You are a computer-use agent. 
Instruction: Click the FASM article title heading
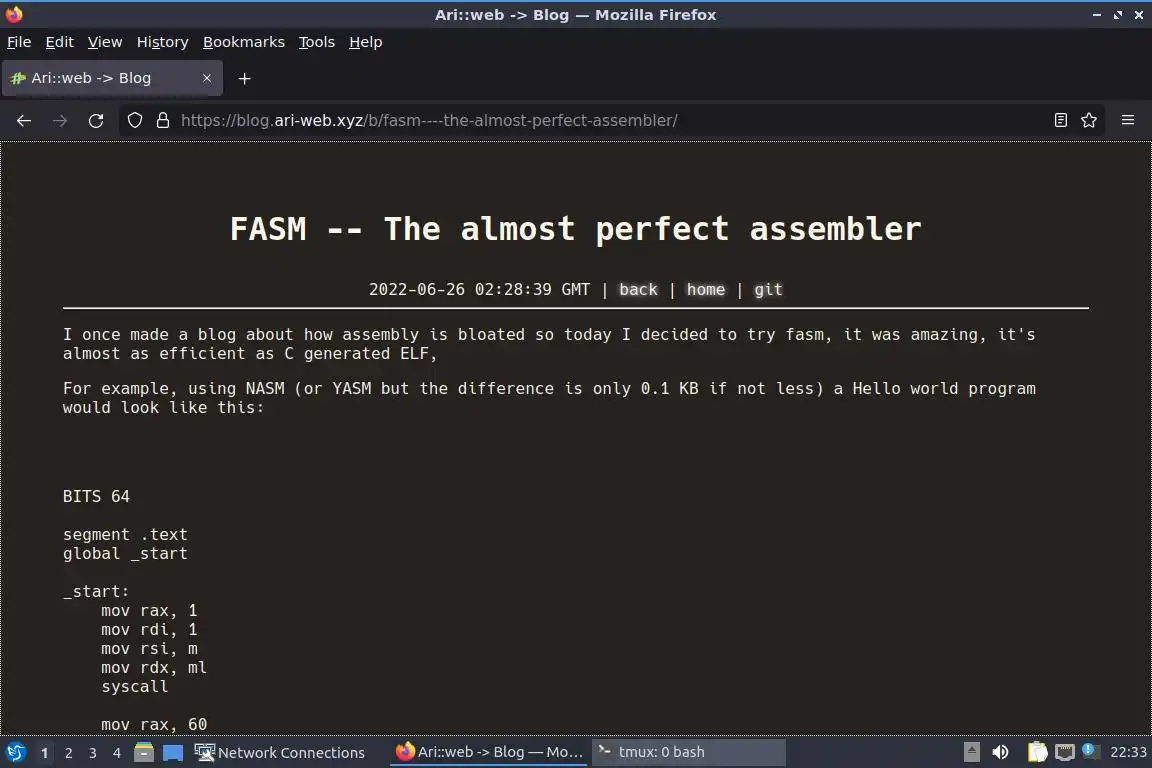pos(576,229)
